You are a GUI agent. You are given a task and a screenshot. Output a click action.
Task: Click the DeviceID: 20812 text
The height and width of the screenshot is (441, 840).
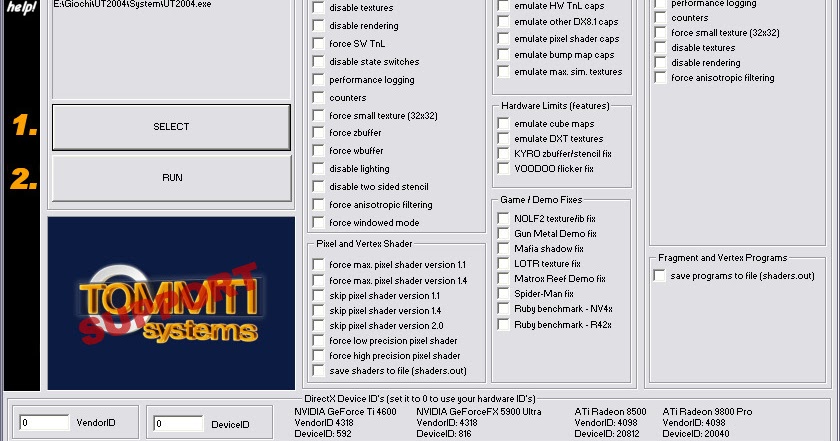click(607, 433)
